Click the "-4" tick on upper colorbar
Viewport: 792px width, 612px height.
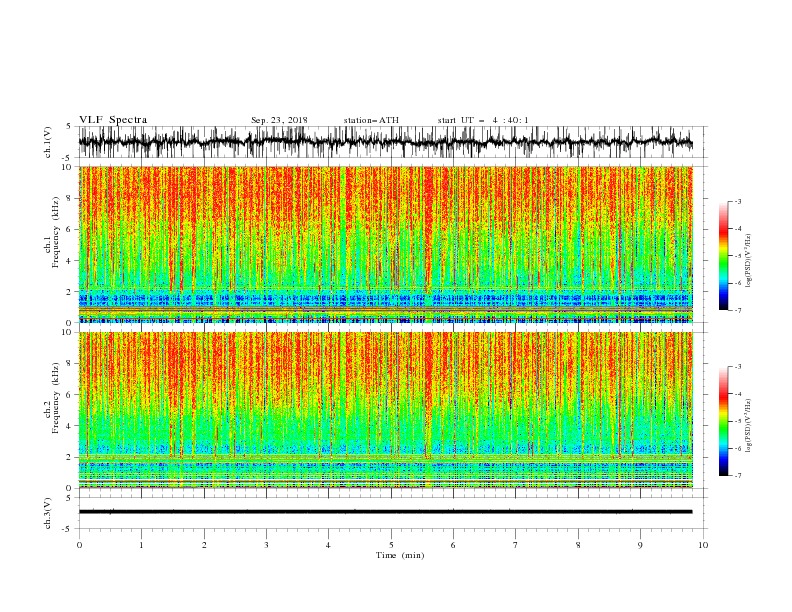pos(737,229)
